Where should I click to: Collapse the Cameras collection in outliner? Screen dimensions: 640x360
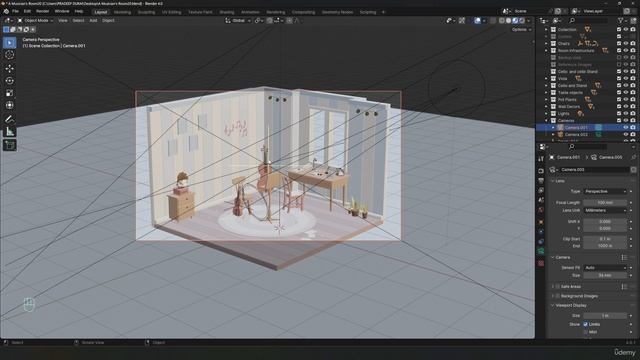point(547,120)
